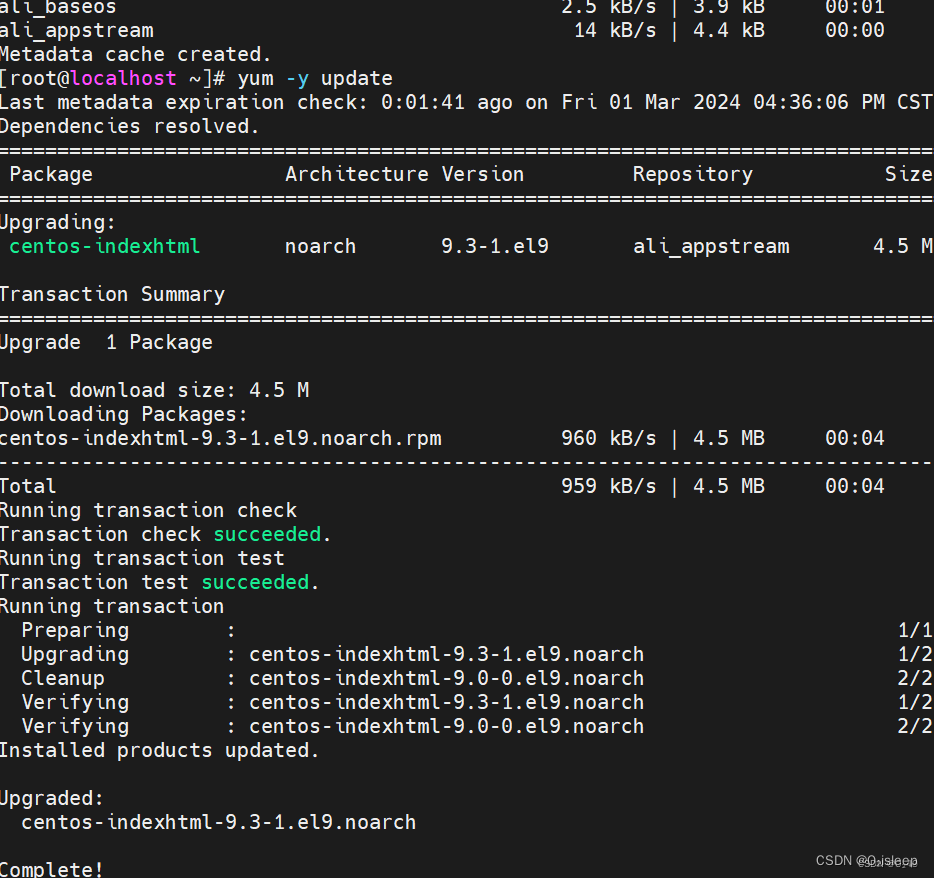The height and width of the screenshot is (878, 934).
Task: Click the pink localhost hostname in prompt
Action: 123,79
